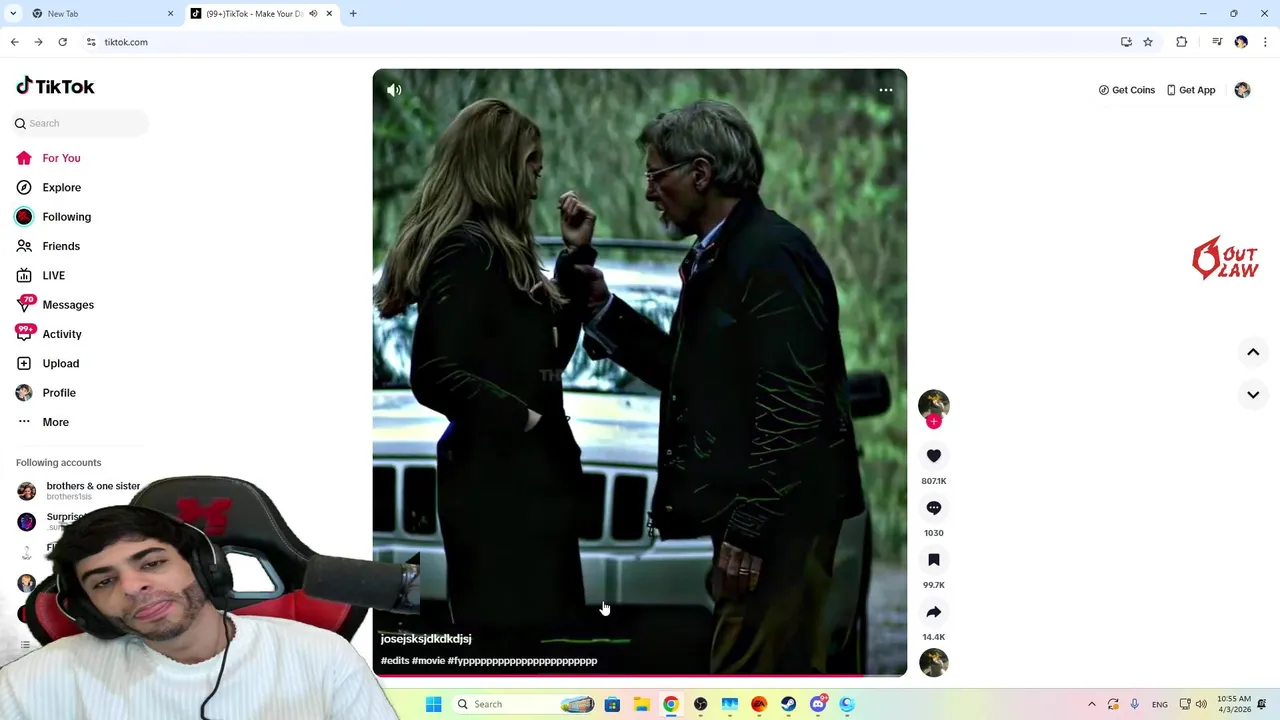Click Get App
This screenshot has height=720, width=1280.
pos(1191,90)
